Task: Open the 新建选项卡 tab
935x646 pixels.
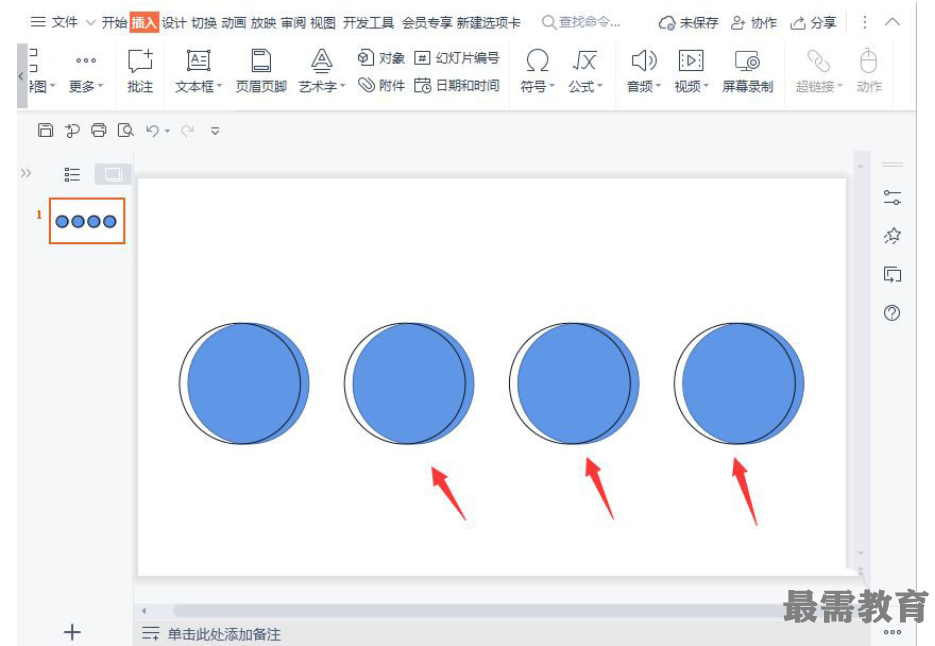Action: [x=488, y=23]
